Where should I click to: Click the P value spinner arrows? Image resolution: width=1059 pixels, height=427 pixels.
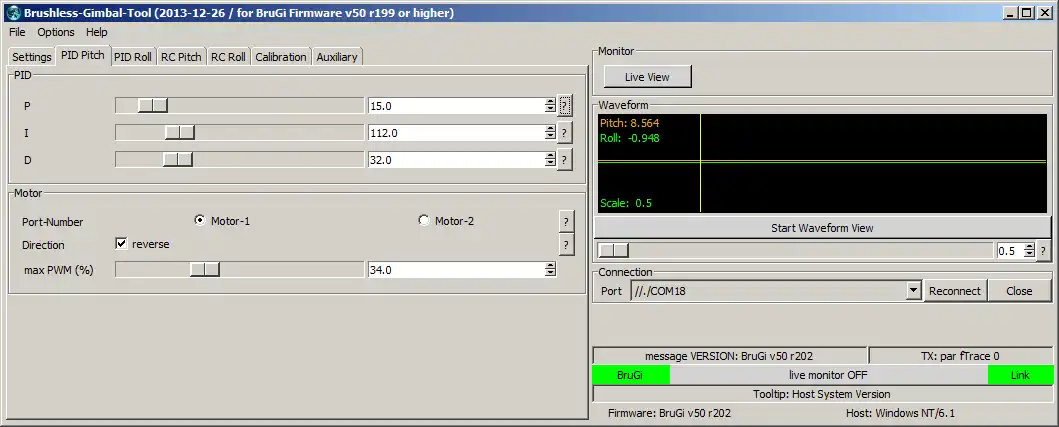(x=550, y=106)
